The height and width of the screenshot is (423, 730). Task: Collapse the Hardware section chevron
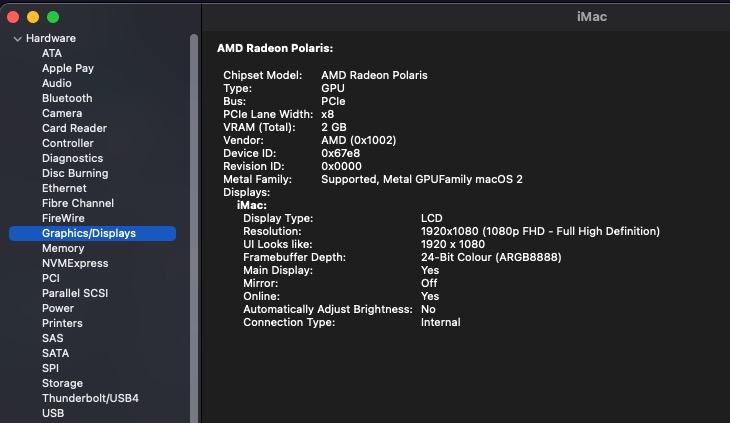[18, 39]
